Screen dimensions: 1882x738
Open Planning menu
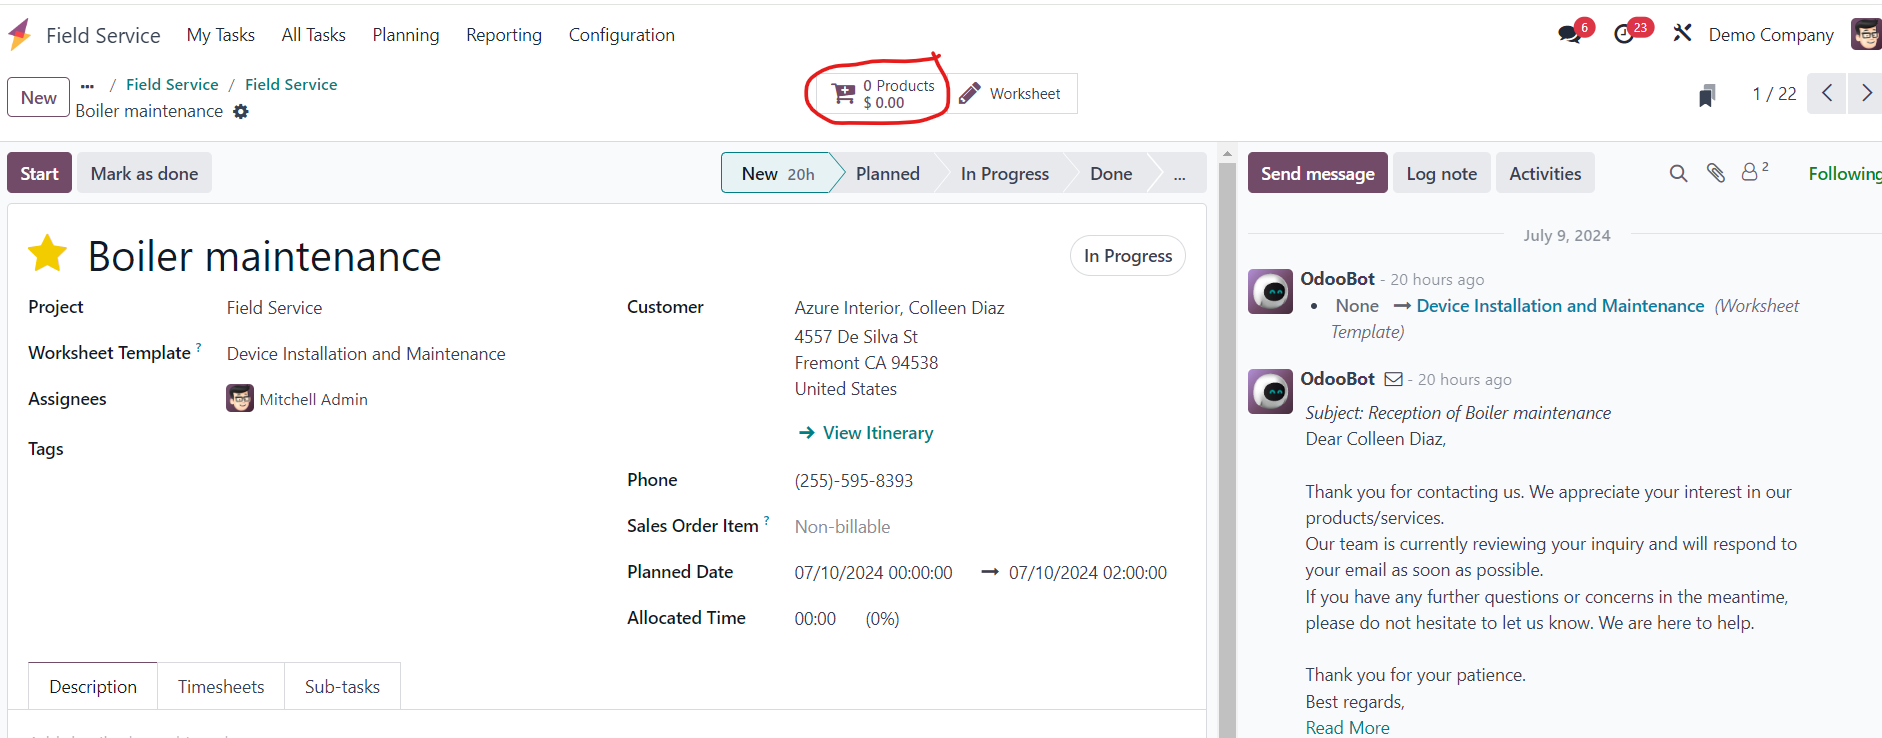(406, 35)
